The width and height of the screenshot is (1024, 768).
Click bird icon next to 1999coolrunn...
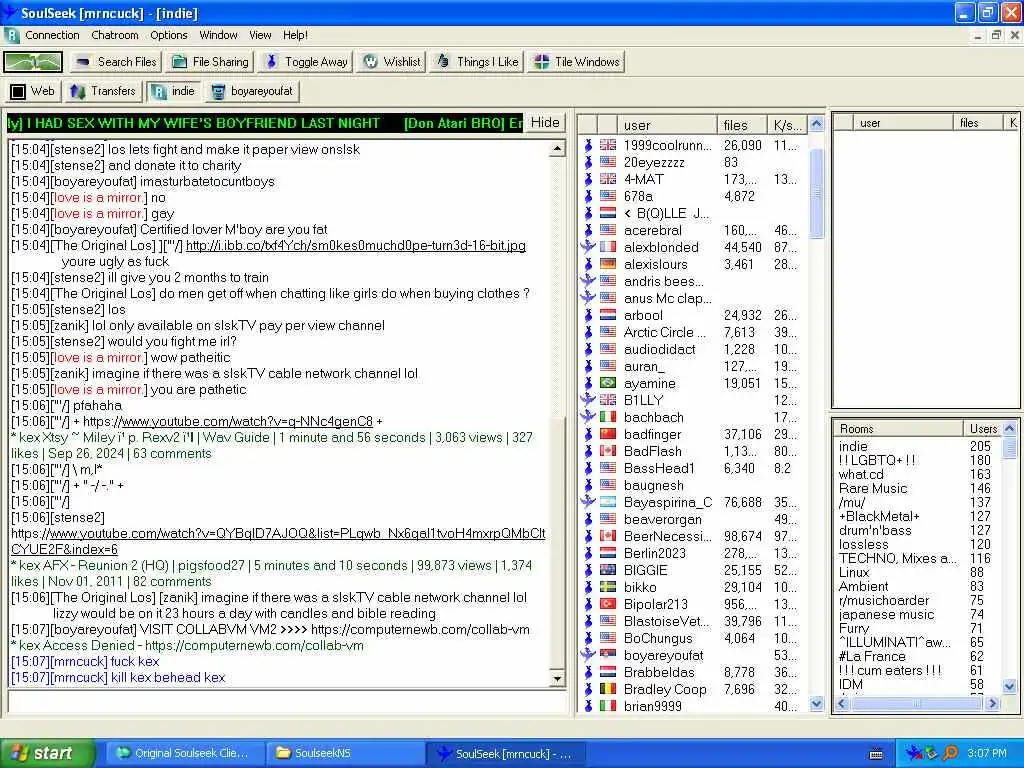[588, 145]
